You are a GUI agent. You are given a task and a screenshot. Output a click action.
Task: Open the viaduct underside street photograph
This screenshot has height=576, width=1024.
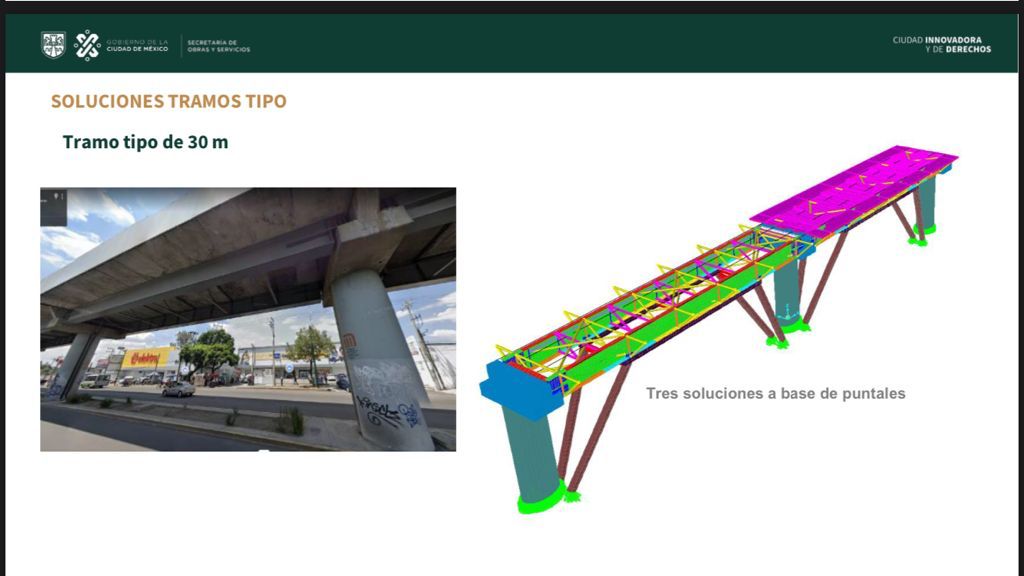248,319
